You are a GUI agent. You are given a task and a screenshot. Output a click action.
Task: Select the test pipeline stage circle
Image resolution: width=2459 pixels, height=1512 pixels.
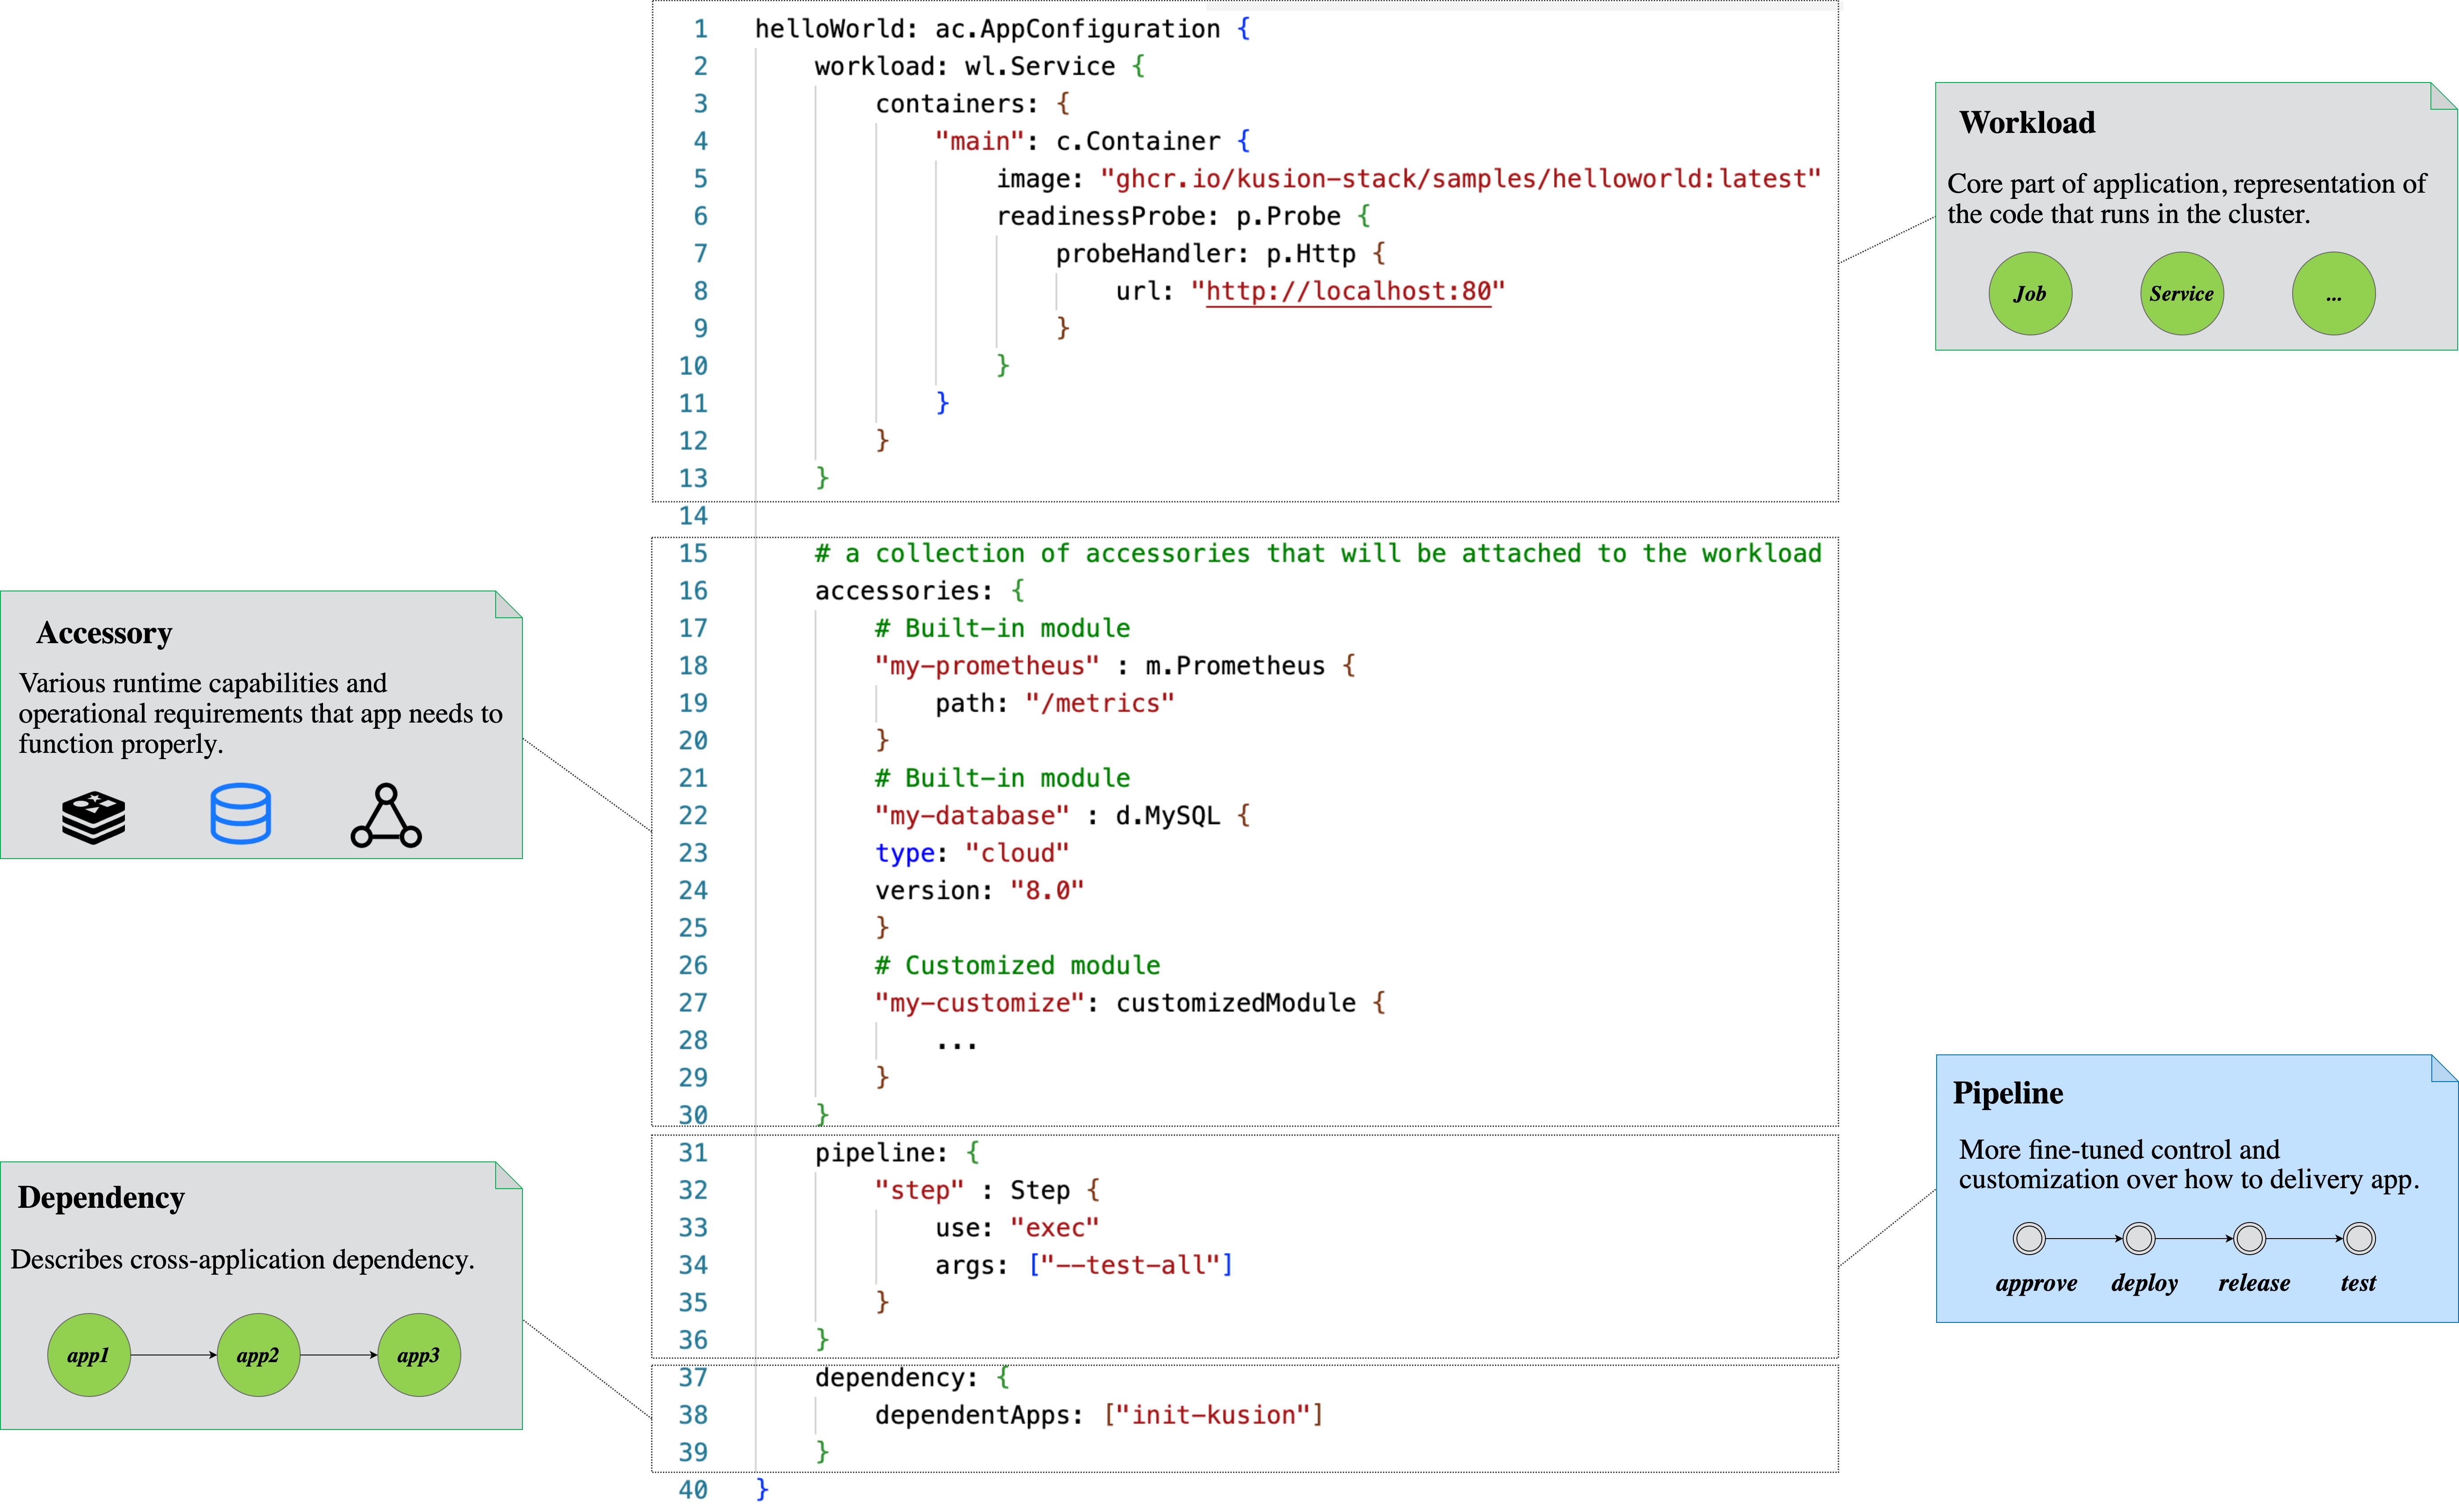click(2358, 1238)
